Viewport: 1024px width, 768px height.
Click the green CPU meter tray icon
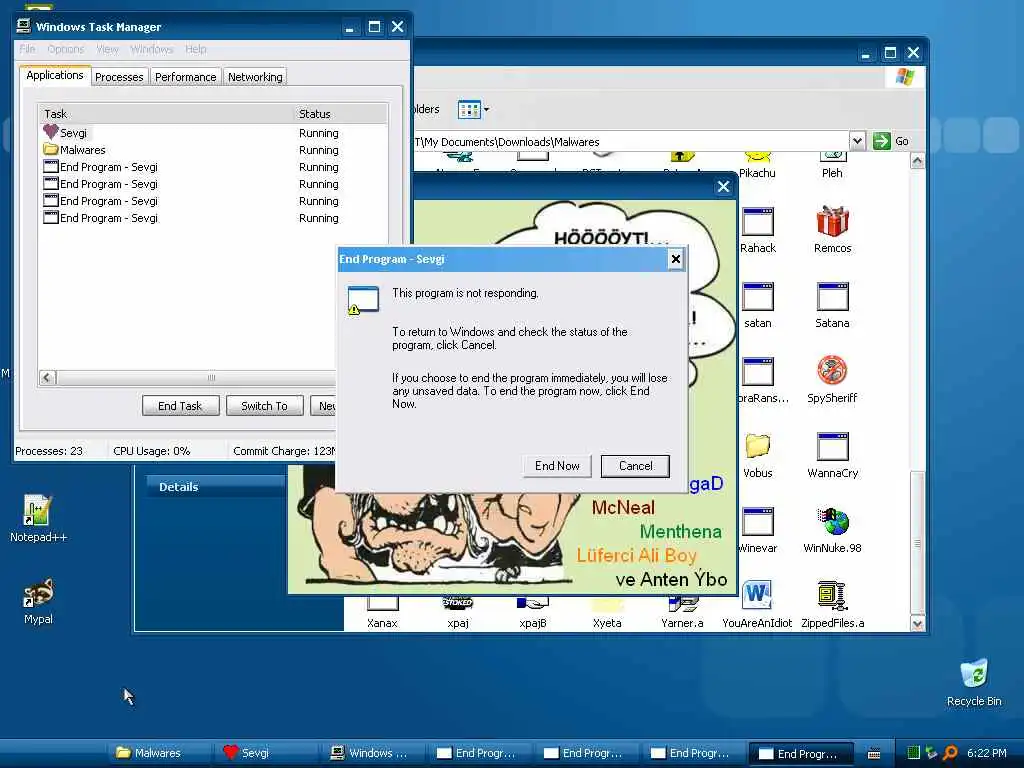(x=914, y=753)
